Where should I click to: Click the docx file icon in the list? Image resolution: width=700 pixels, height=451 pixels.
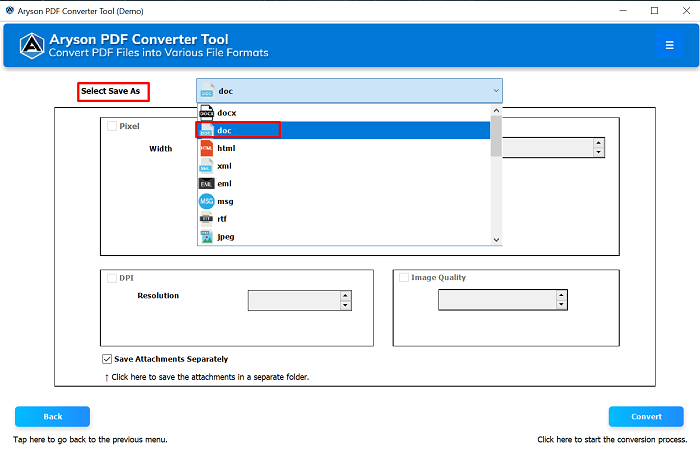pos(206,113)
